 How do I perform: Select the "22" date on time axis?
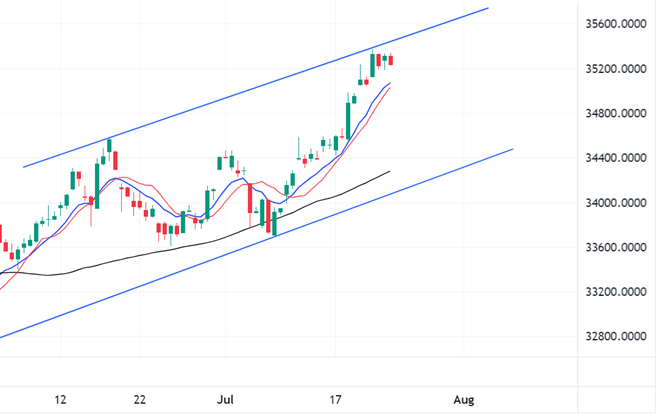[141, 400]
